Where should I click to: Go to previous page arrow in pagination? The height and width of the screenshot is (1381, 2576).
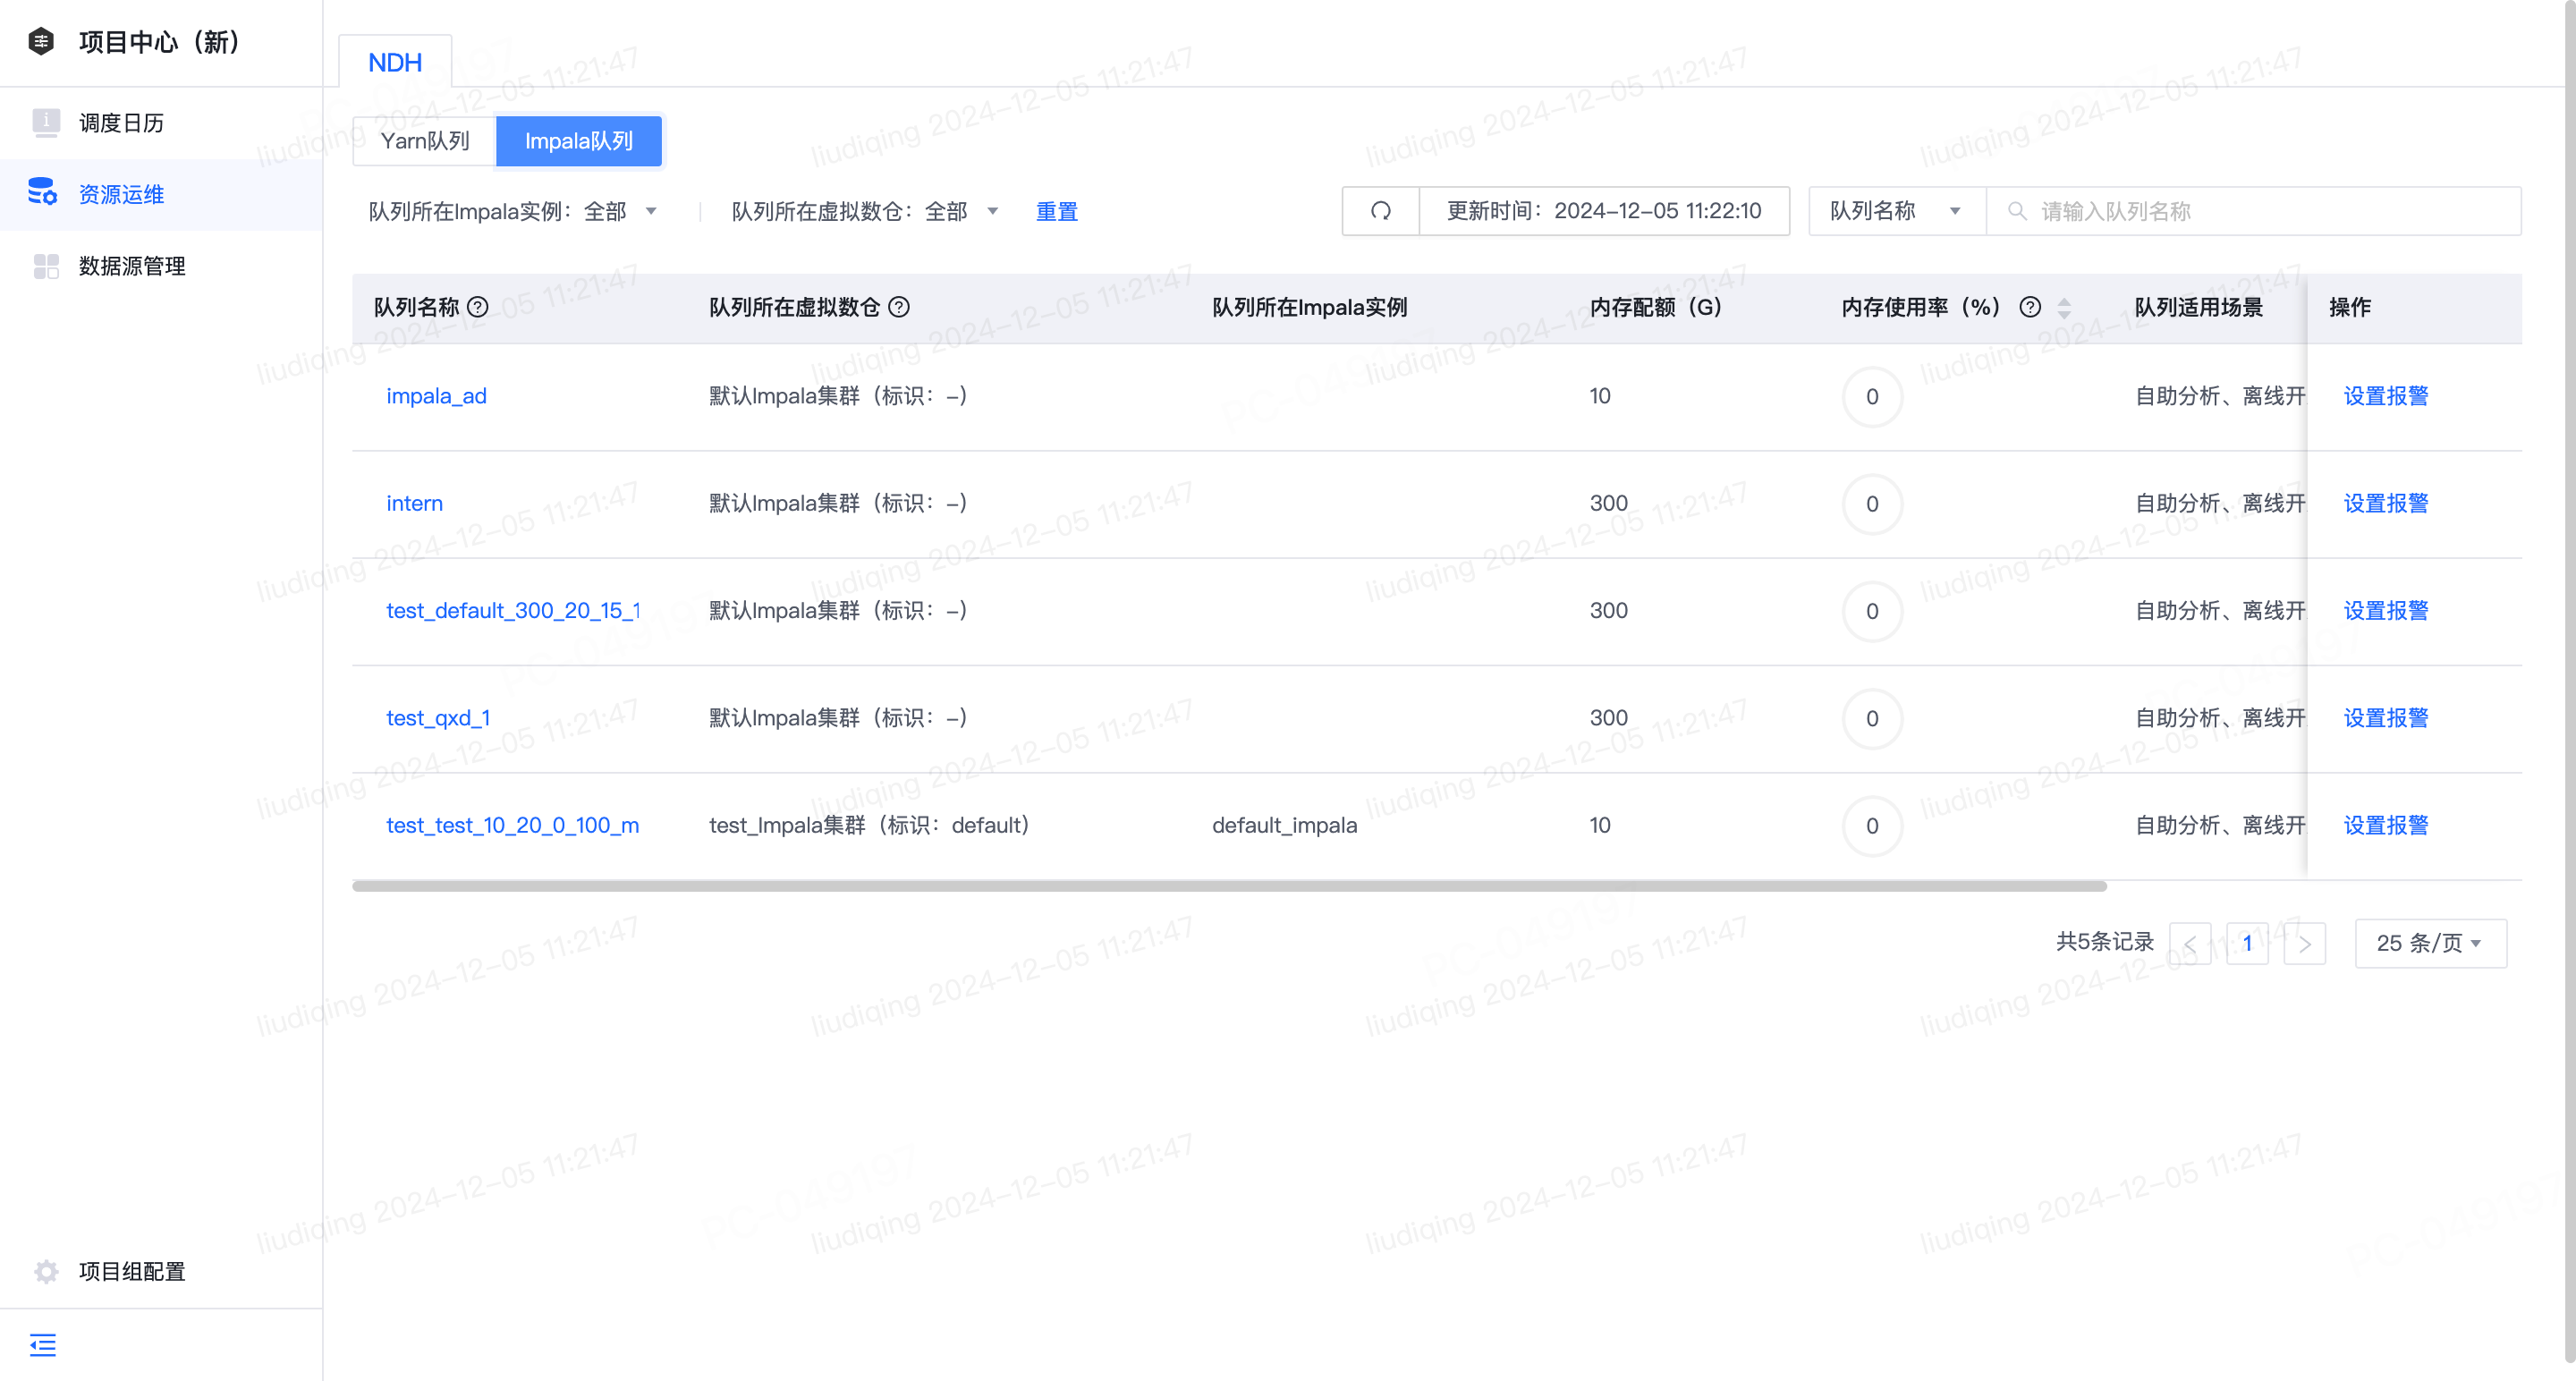pyautogui.click(x=2190, y=943)
